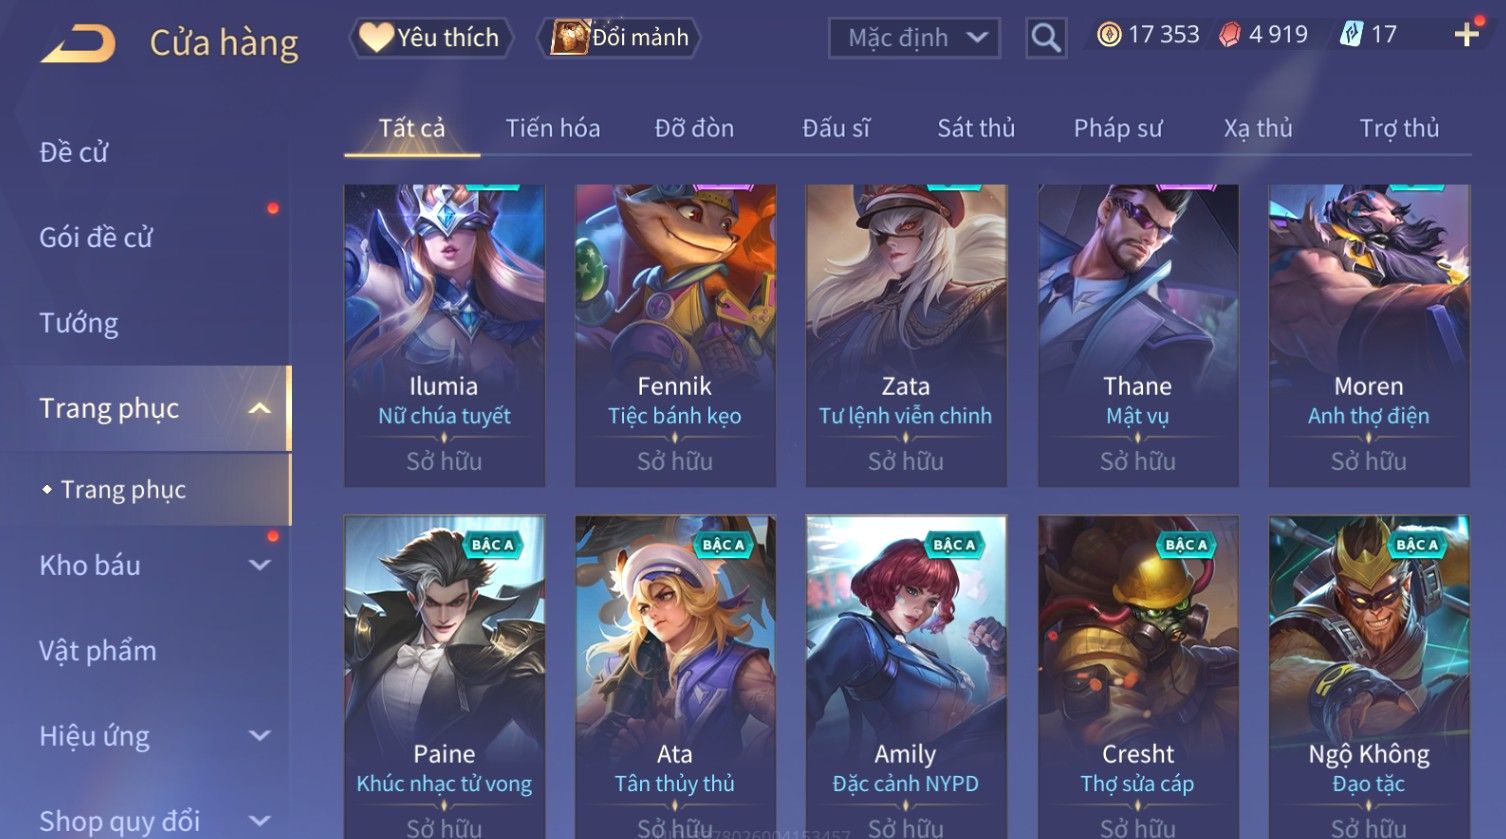Viewport: 1506px width, 839px height.
Task: Select the Tiến hóa tab
Action: tap(552, 128)
